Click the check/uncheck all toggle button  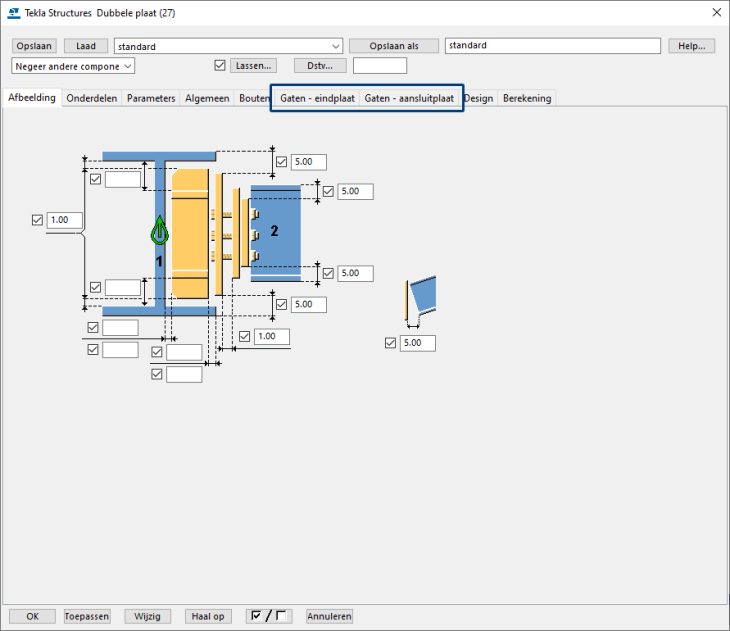pyautogui.click(x=269, y=616)
